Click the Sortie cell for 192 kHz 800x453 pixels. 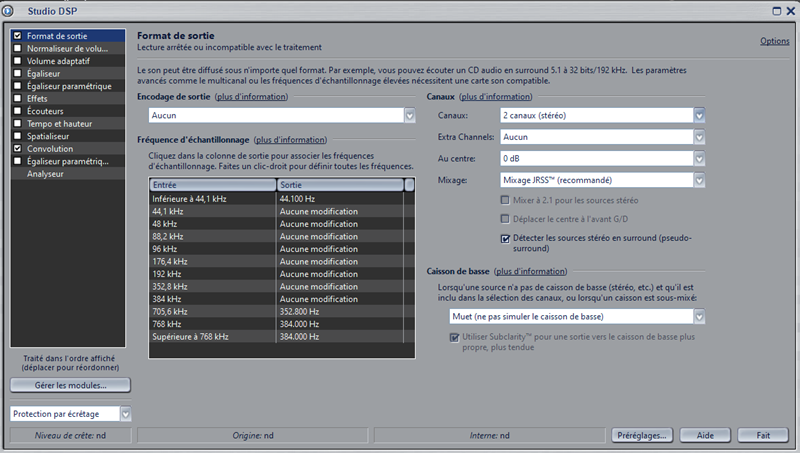click(340, 274)
